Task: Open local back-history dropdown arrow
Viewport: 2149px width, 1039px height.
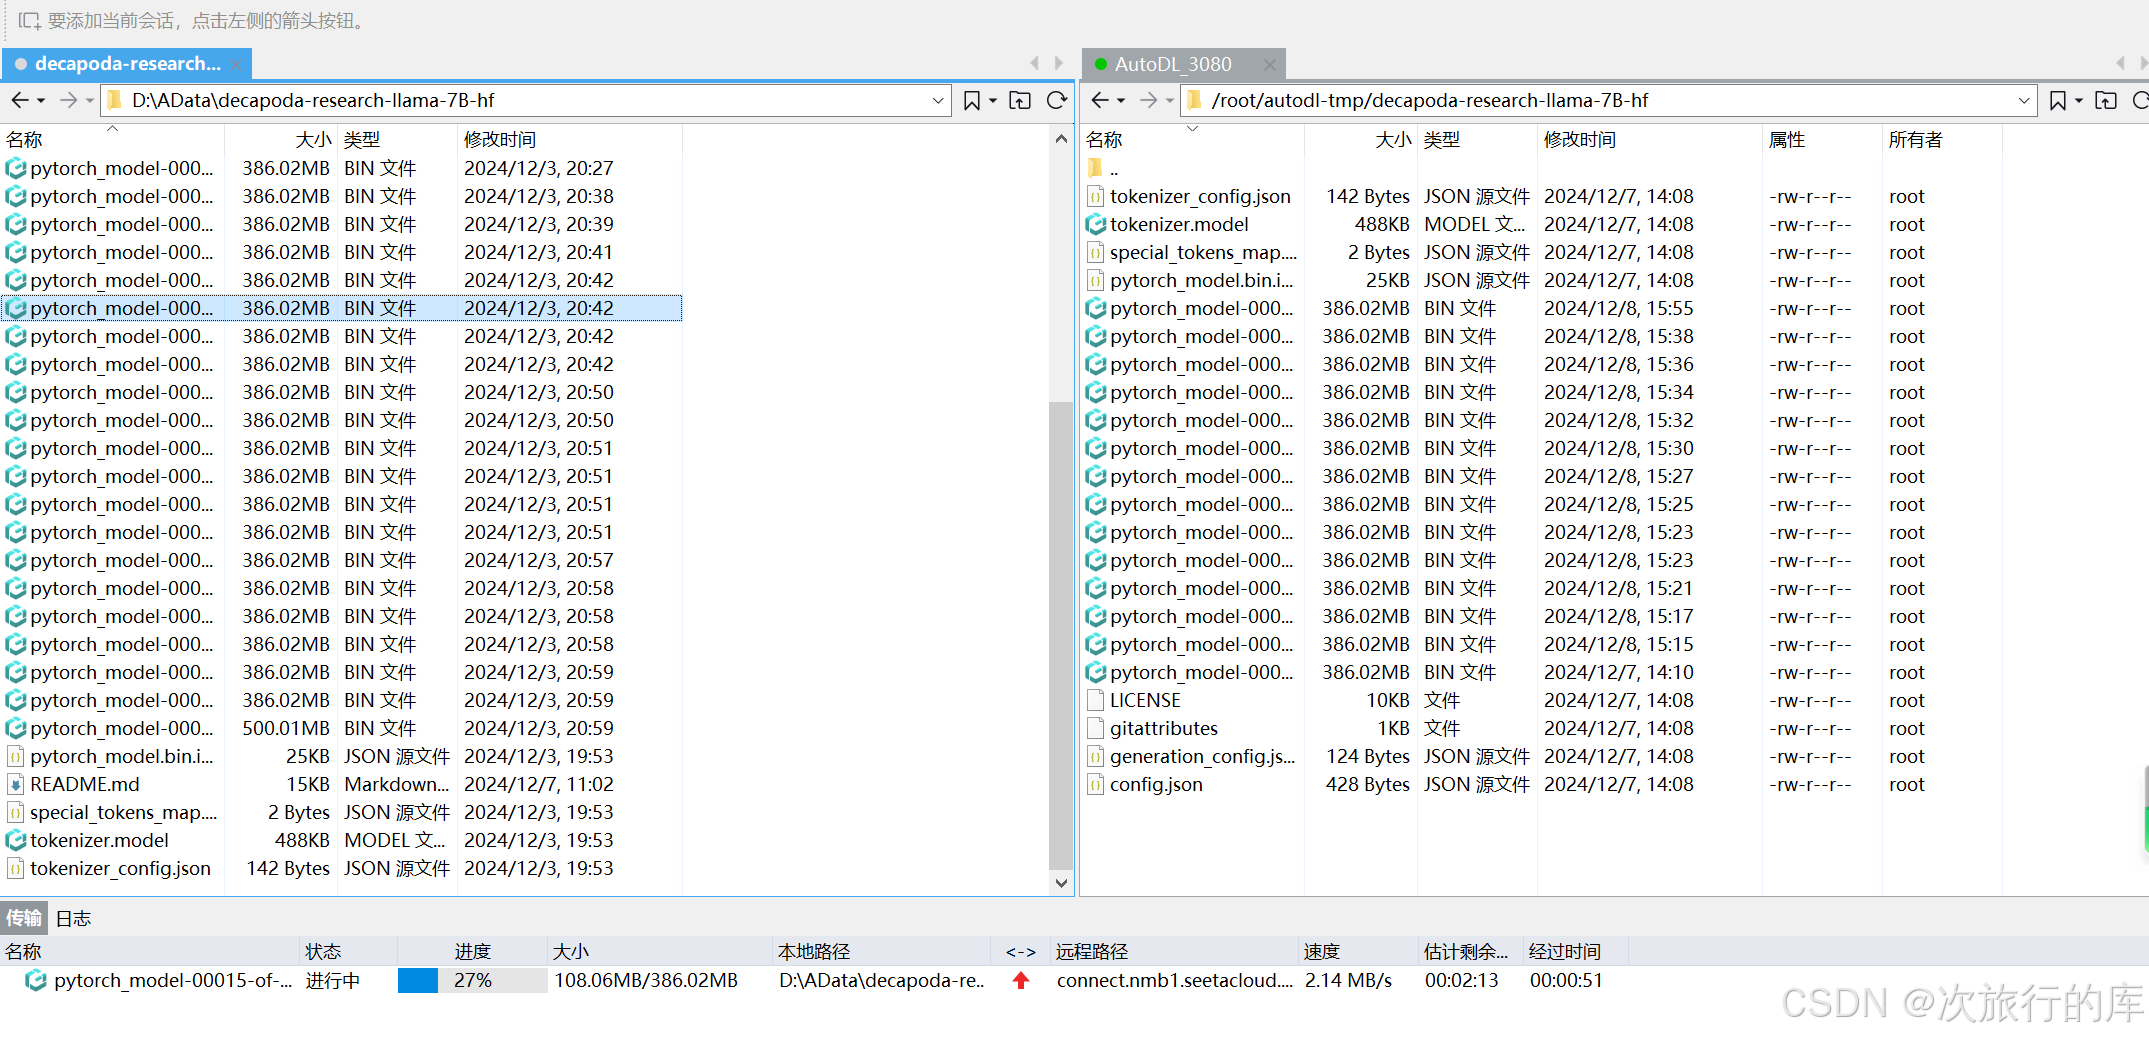Action: click(x=41, y=101)
